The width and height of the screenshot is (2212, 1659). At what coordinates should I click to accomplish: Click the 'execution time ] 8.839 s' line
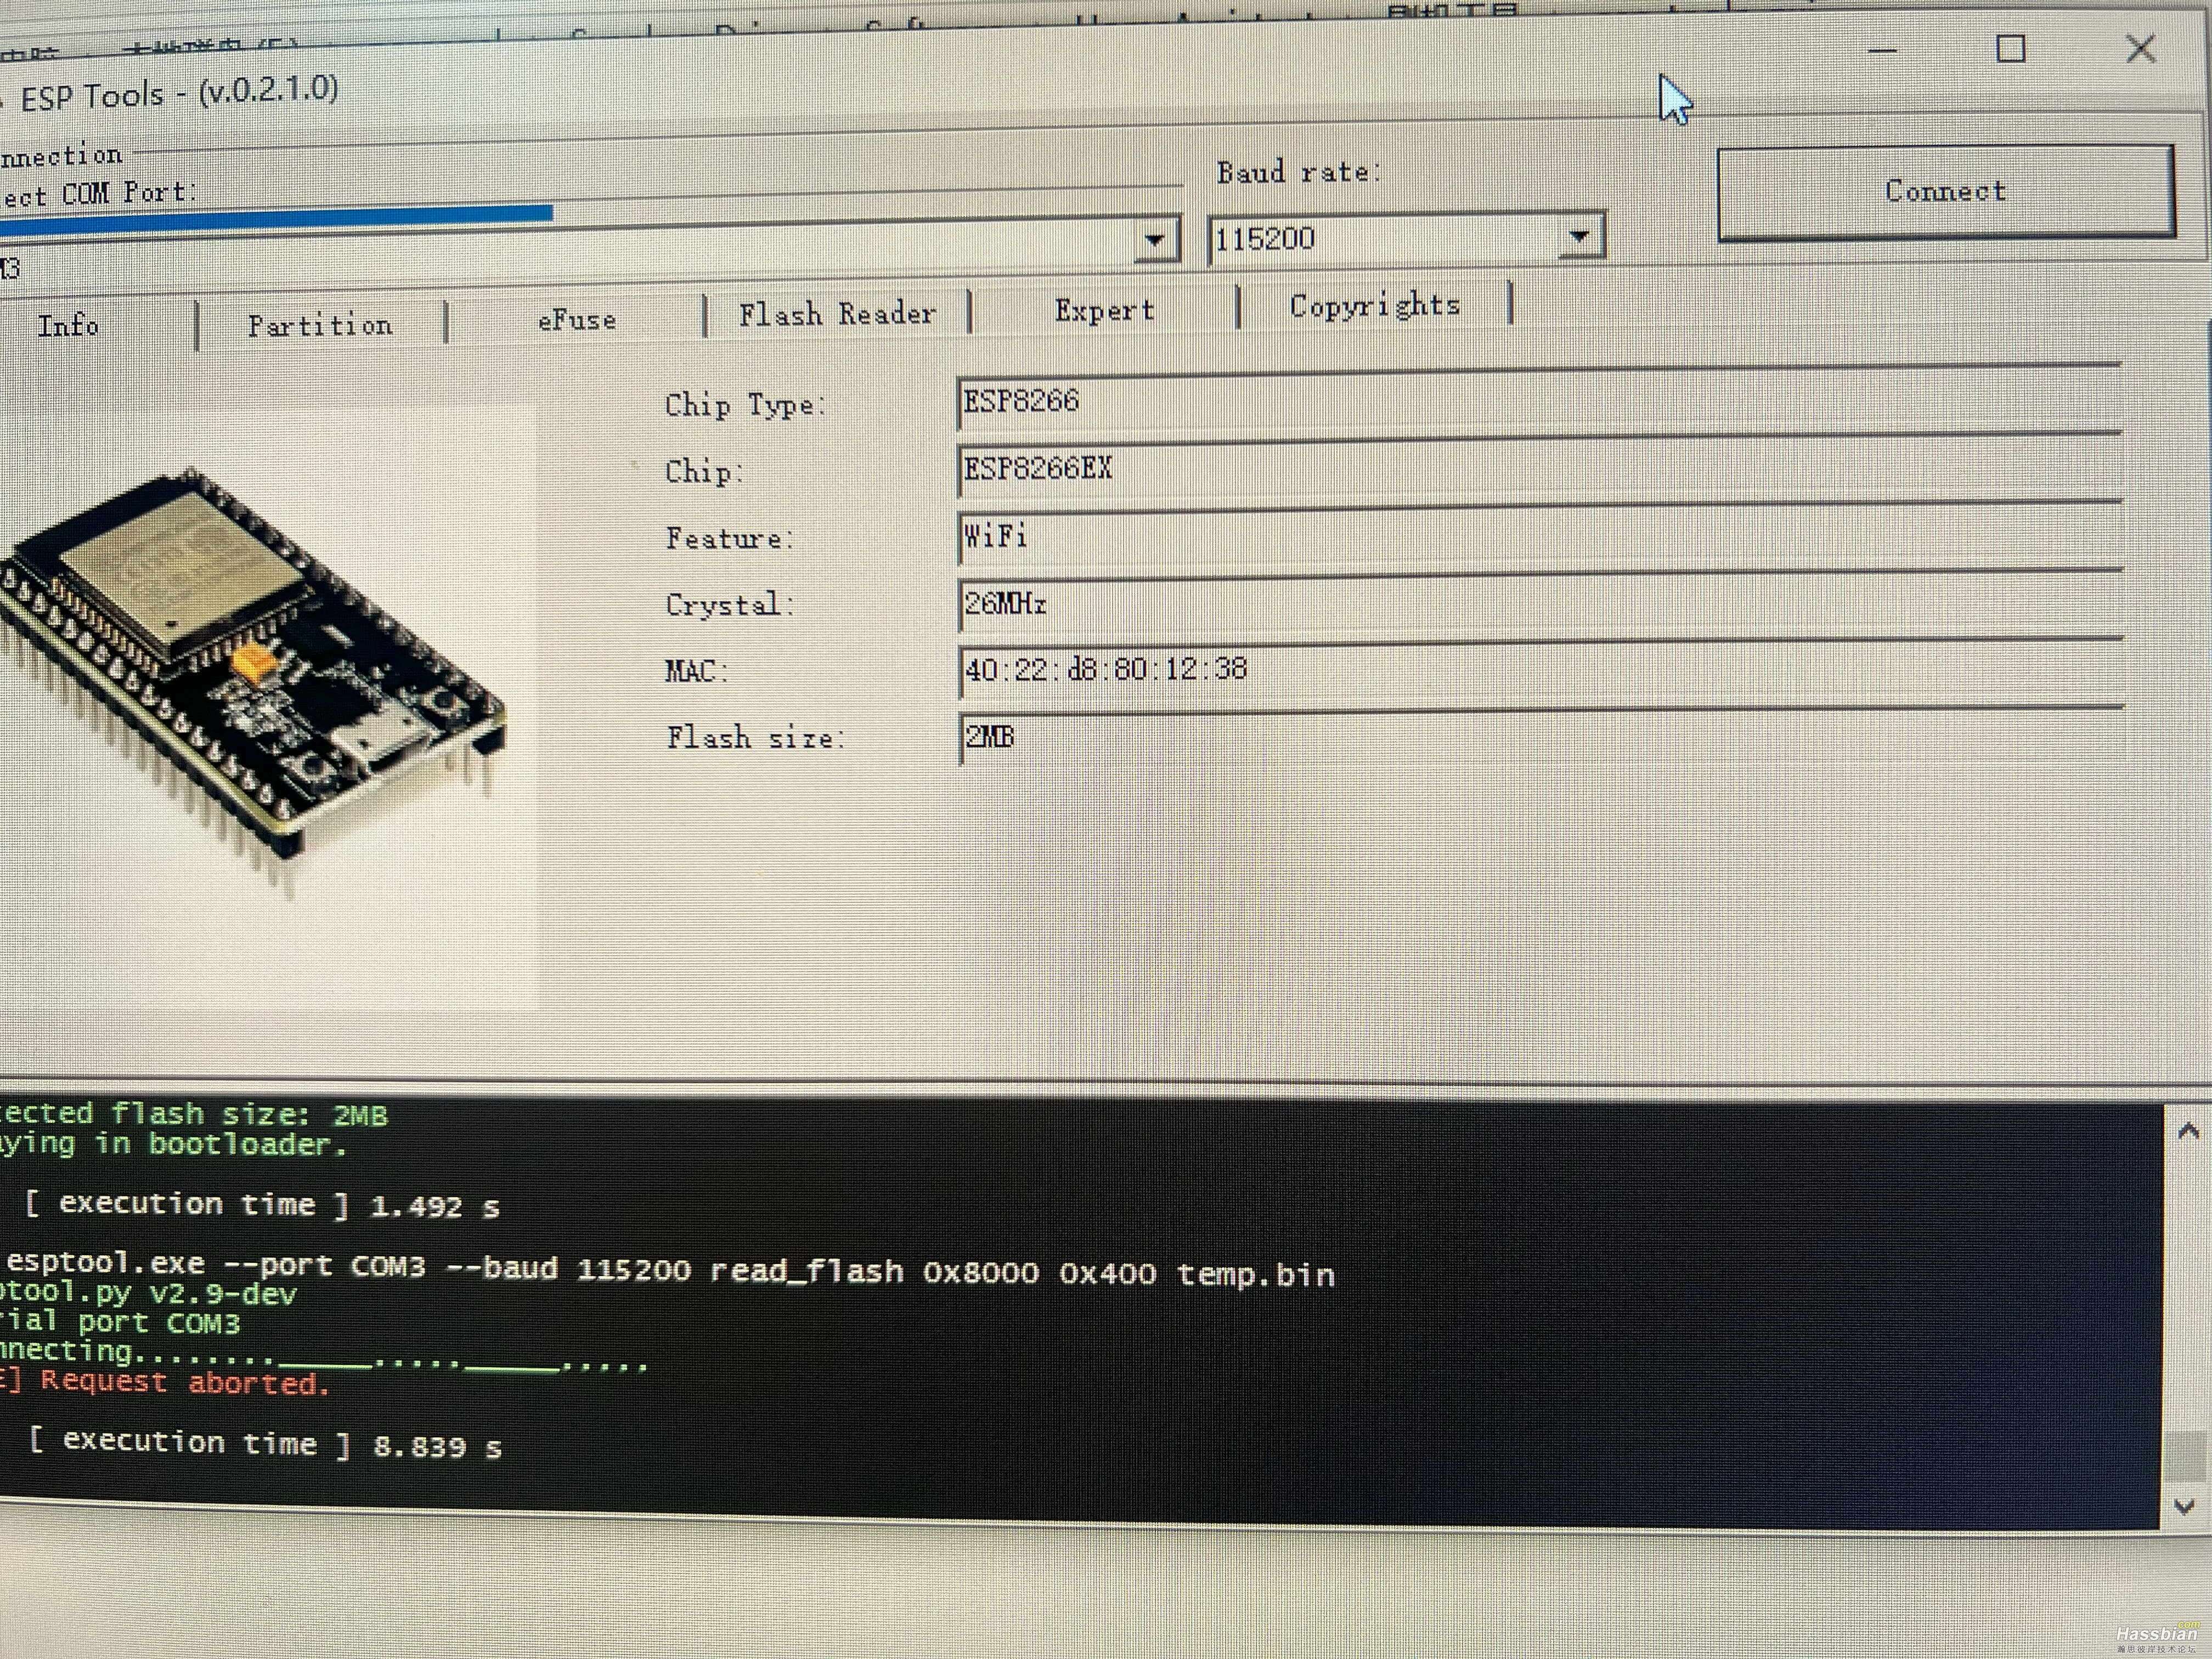[265, 1444]
